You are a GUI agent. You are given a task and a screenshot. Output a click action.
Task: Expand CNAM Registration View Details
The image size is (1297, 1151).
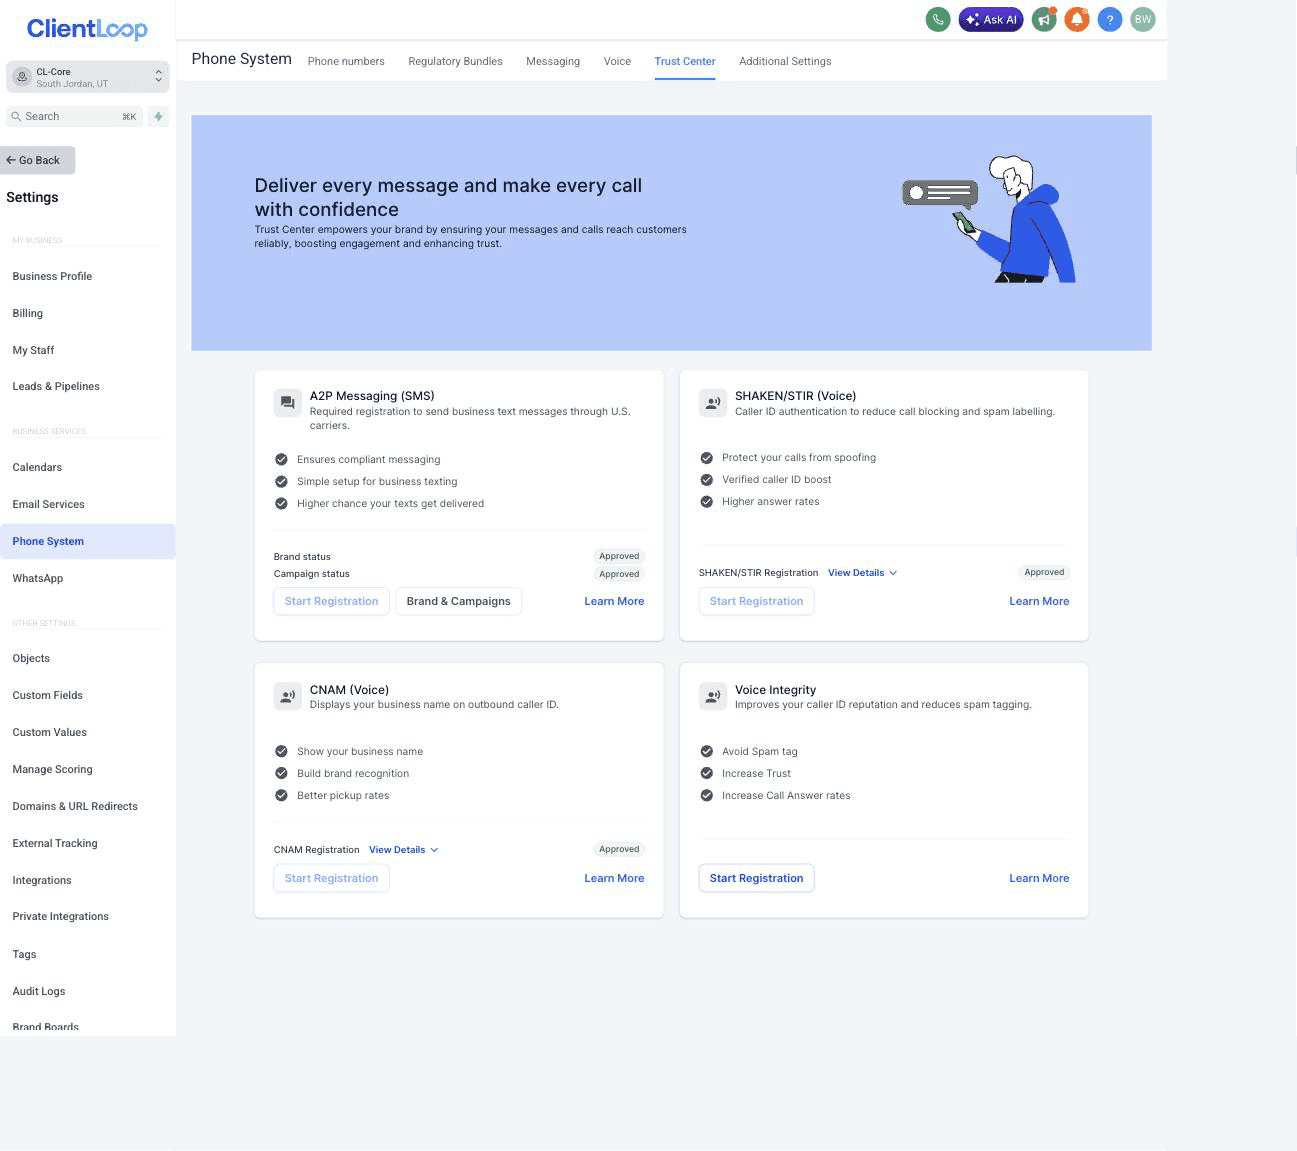tap(403, 850)
